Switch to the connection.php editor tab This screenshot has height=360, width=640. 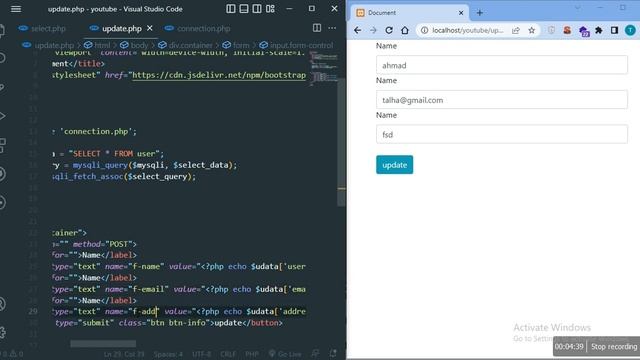point(198,29)
